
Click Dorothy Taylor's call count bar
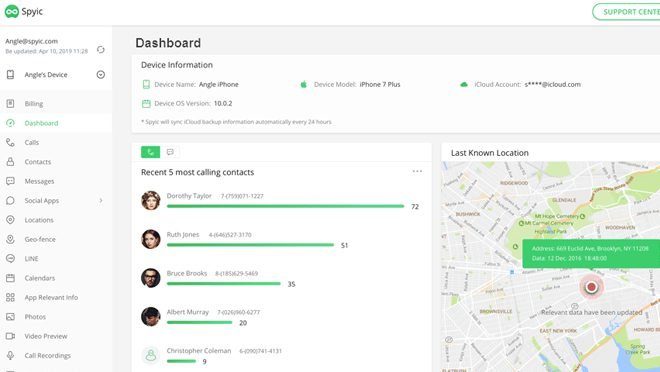click(x=285, y=206)
